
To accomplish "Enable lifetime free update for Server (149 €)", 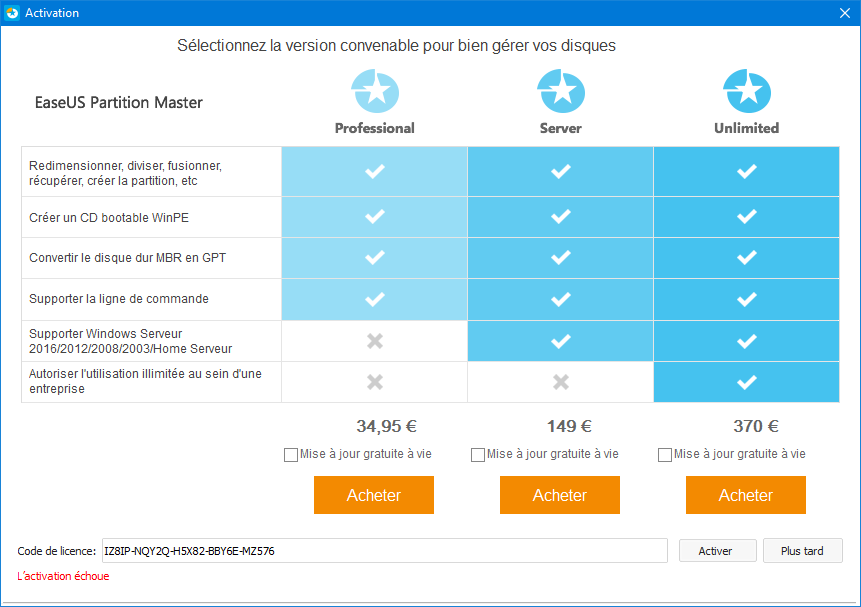I will pyautogui.click(x=478, y=455).
